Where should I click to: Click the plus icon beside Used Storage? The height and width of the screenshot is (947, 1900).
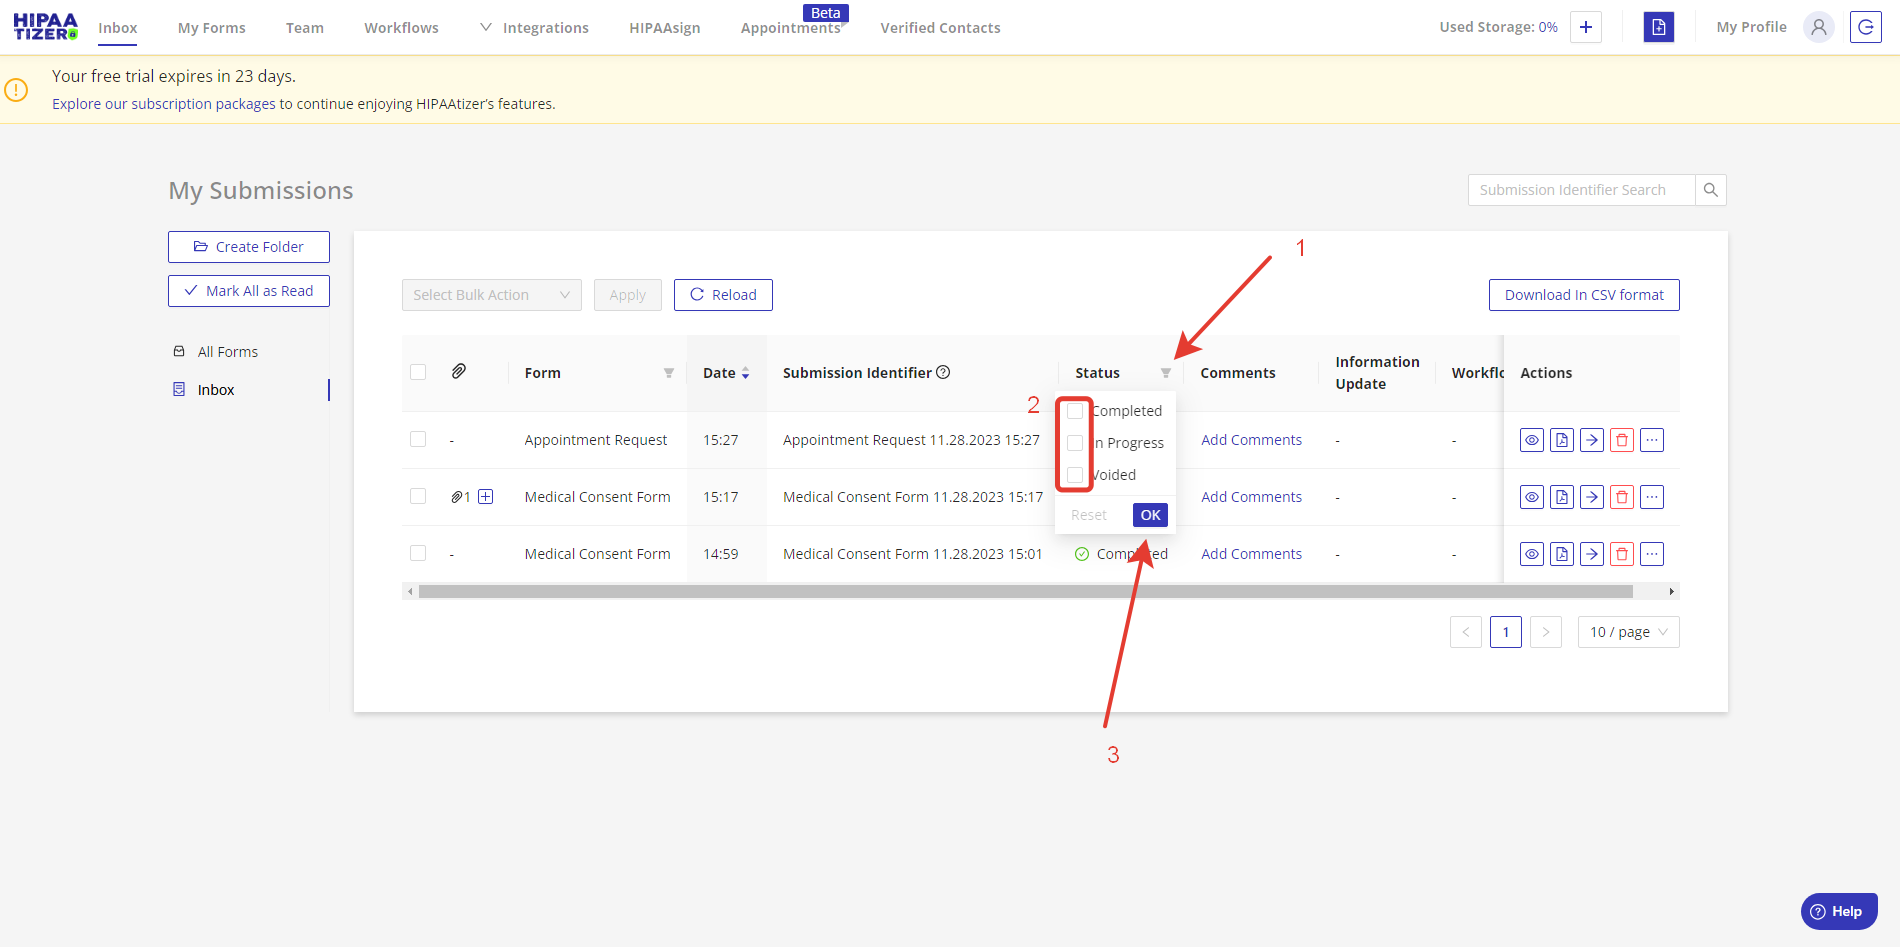tap(1586, 27)
